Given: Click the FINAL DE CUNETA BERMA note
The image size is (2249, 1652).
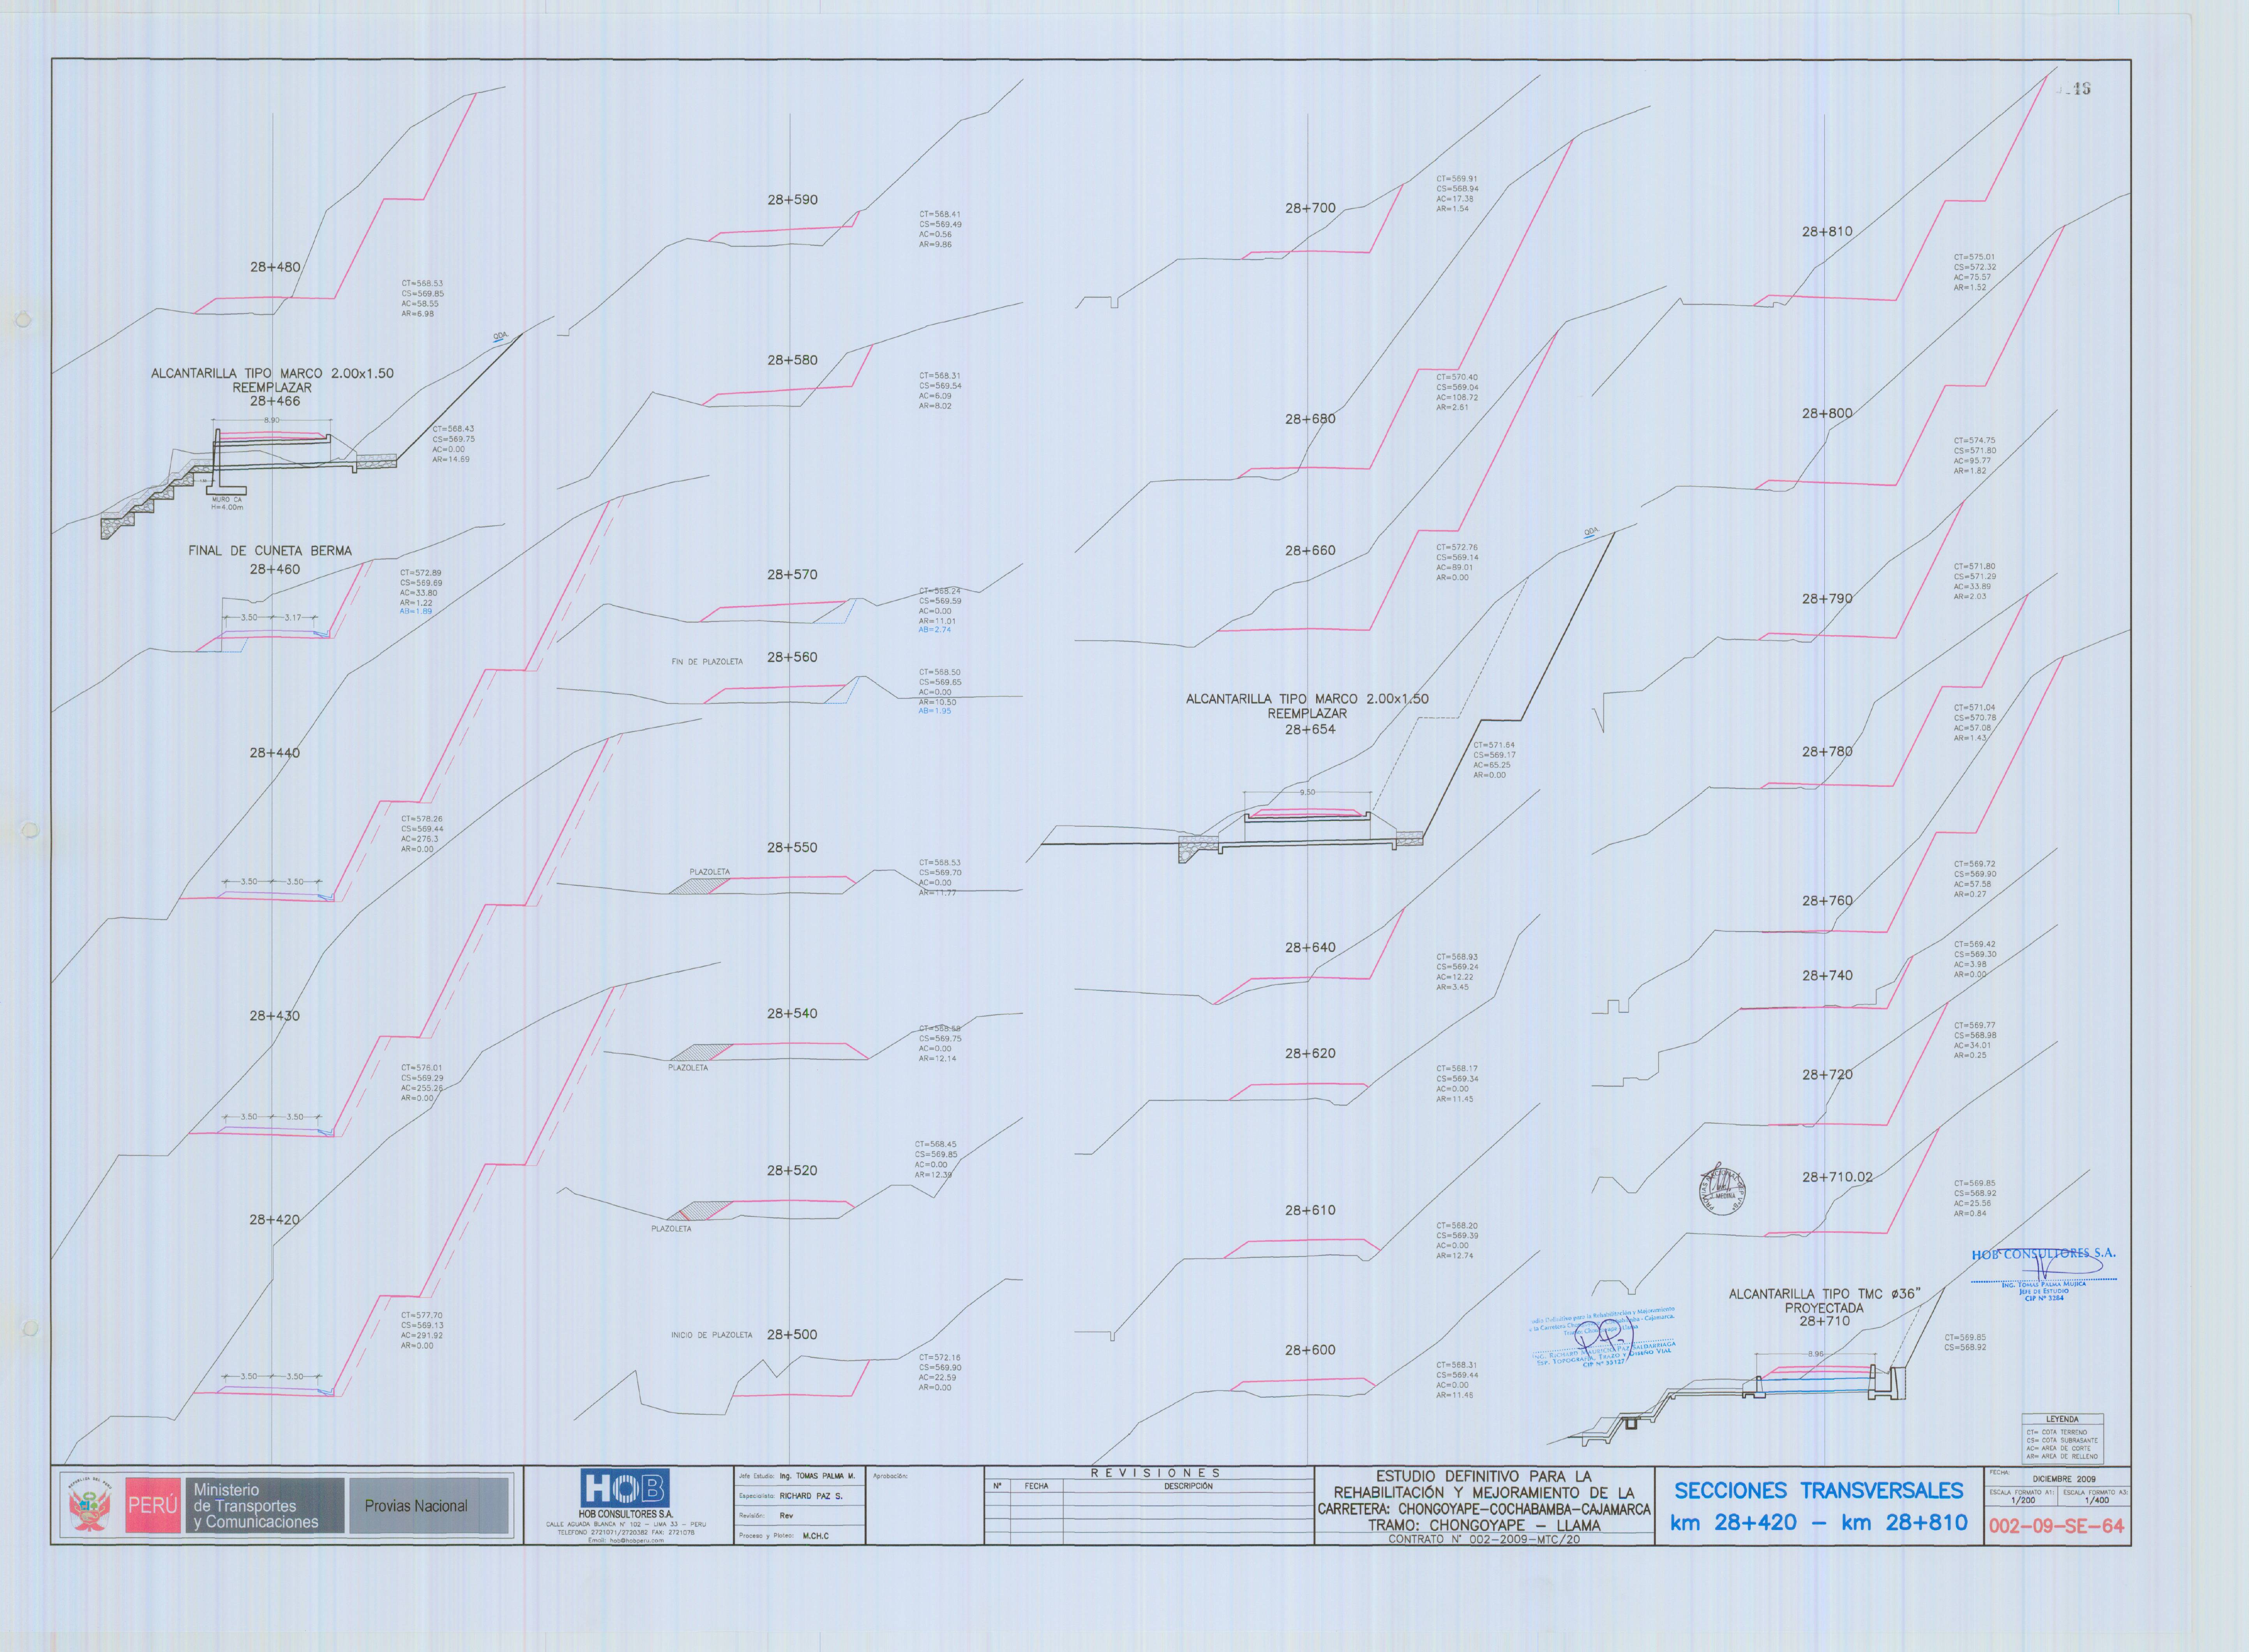Looking at the screenshot, I should [270, 551].
